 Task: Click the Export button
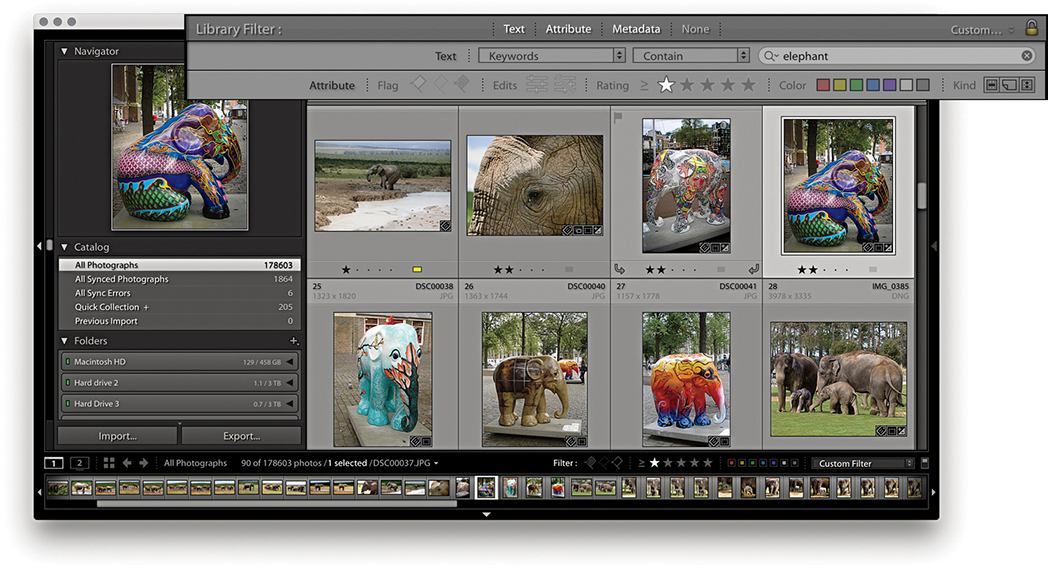[241, 436]
